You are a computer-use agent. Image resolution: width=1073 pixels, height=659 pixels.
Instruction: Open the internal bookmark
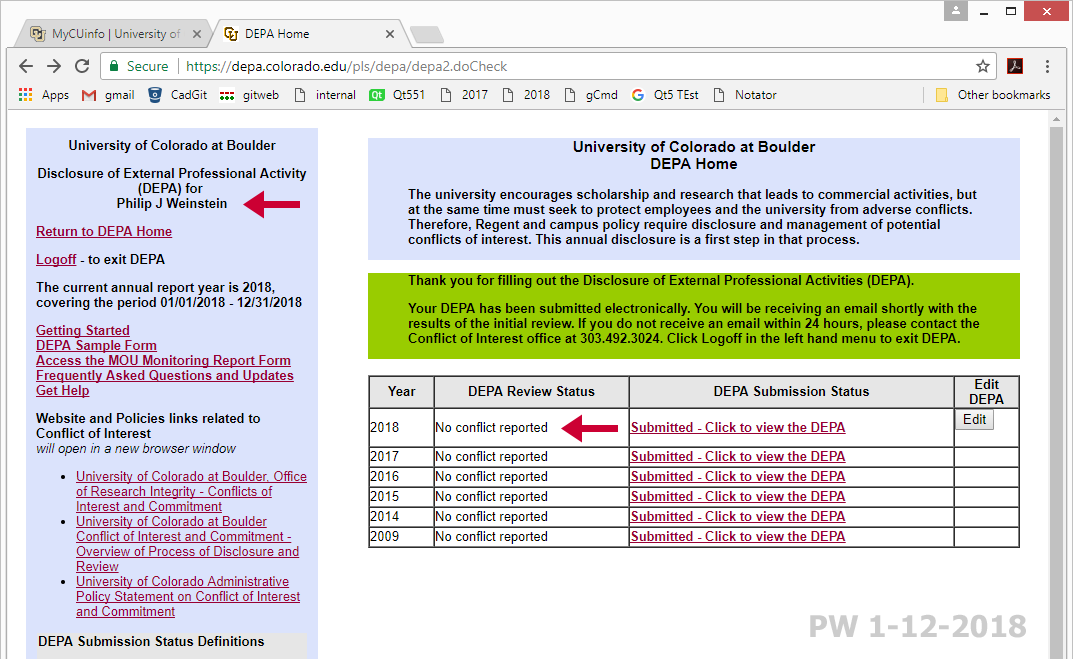(x=325, y=95)
